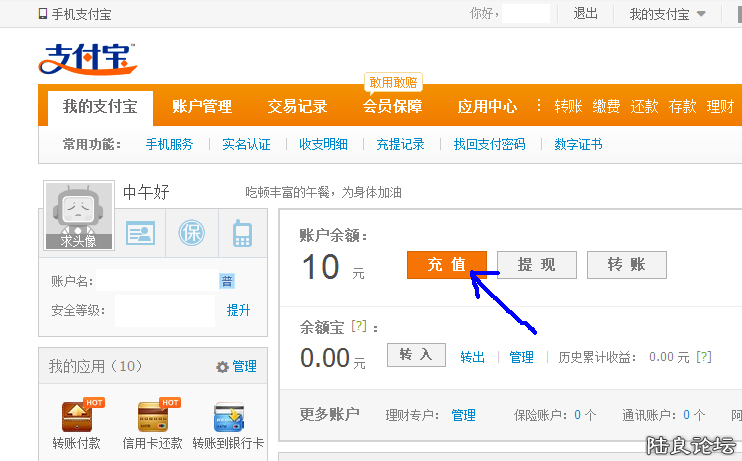Click the help icon next to 余额宝

(359, 327)
